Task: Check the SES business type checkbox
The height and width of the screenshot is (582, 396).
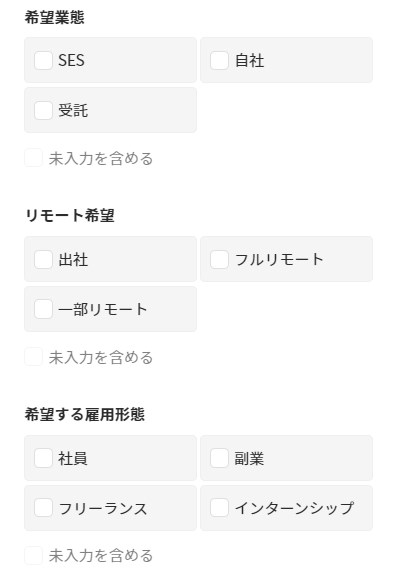Action: (x=43, y=60)
